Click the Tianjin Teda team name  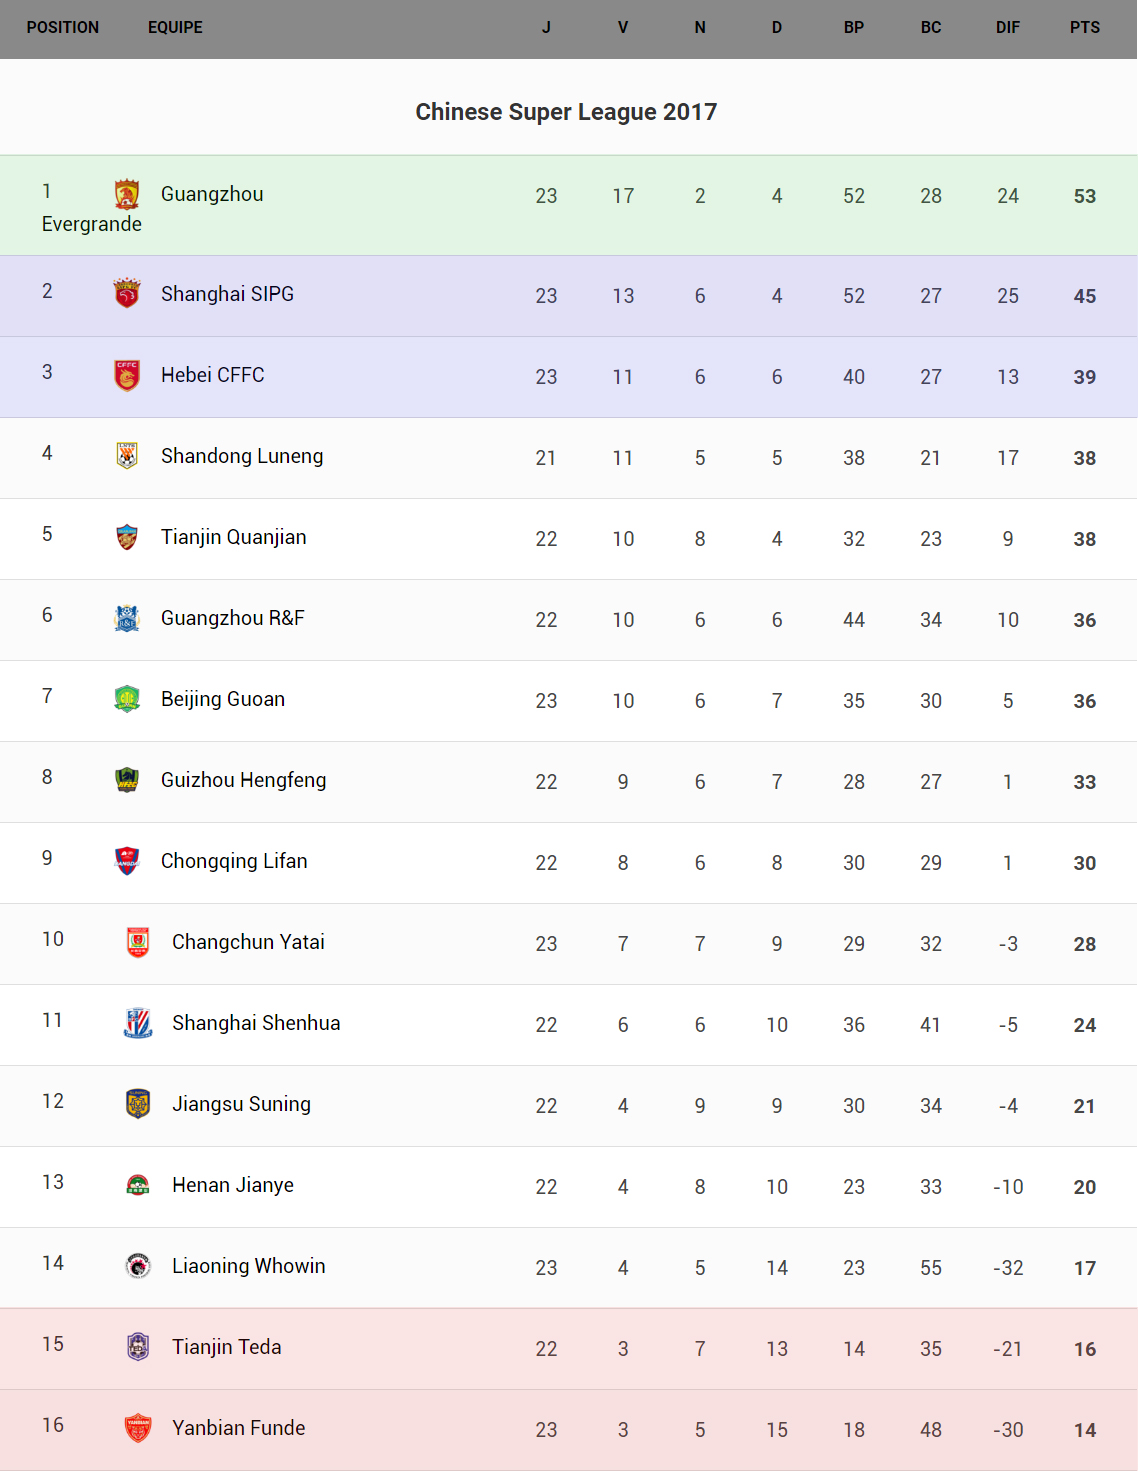pos(227,1347)
